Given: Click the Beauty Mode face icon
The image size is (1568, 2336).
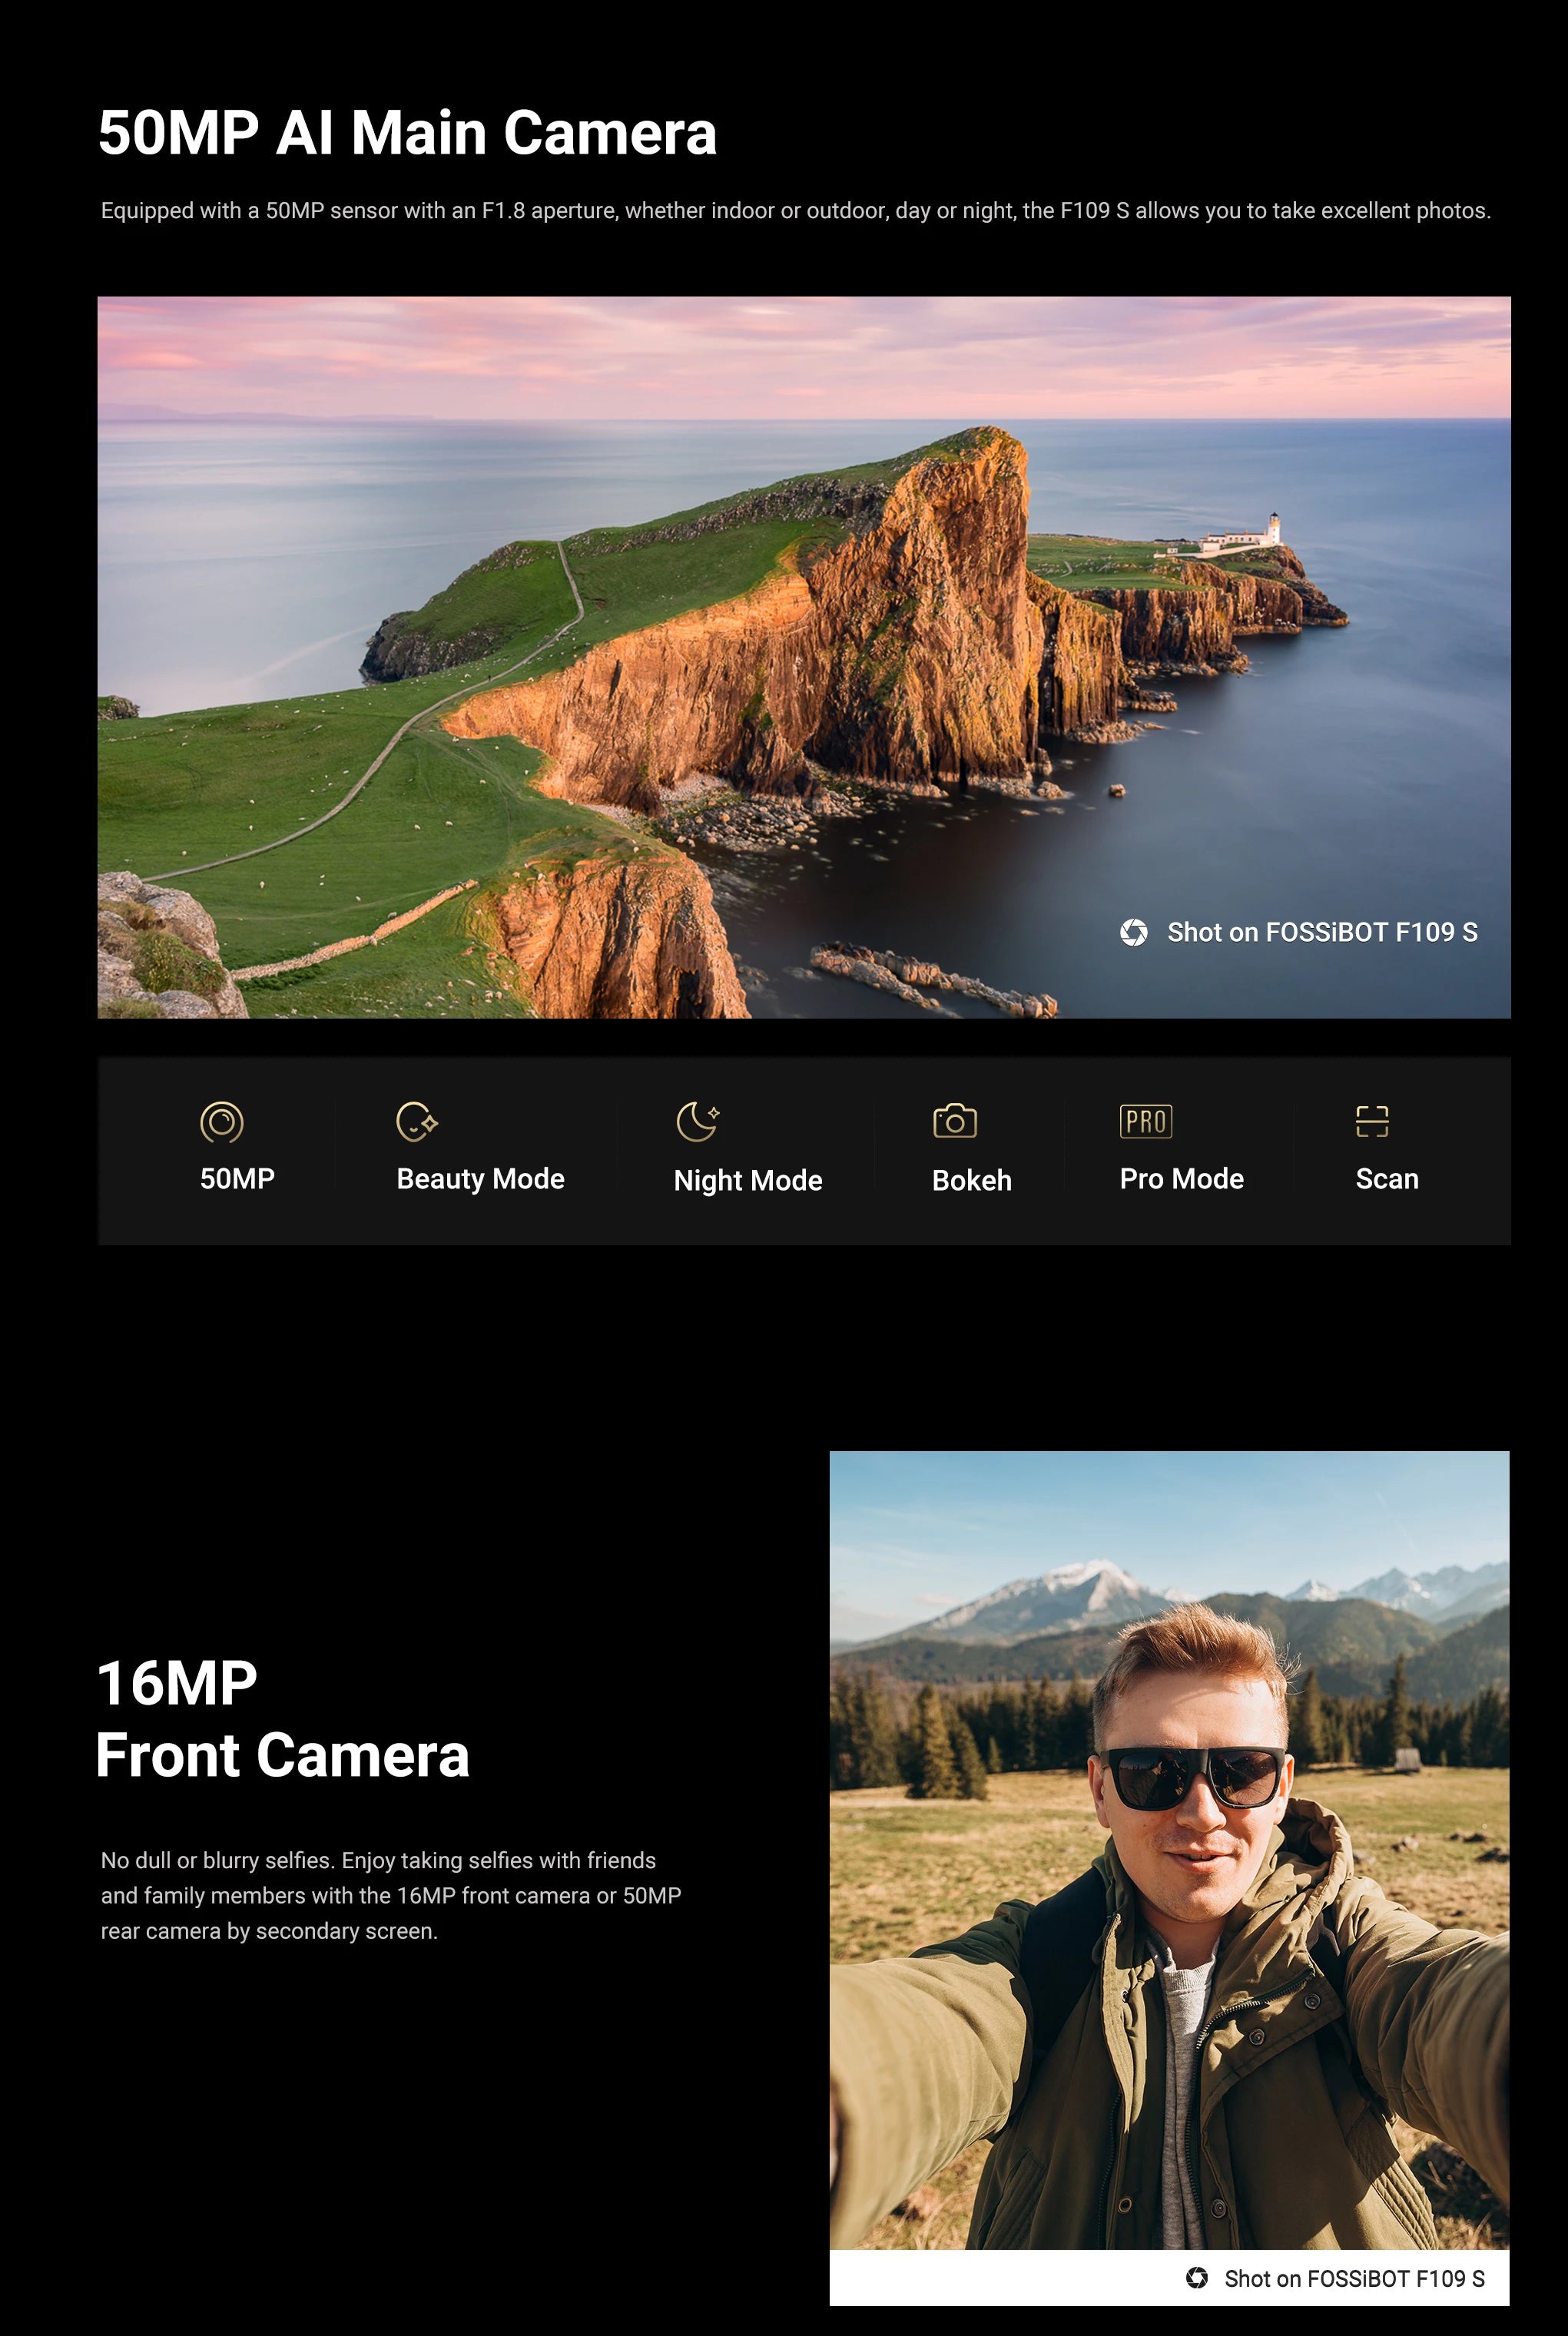Looking at the screenshot, I should (x=416, y=1121).
